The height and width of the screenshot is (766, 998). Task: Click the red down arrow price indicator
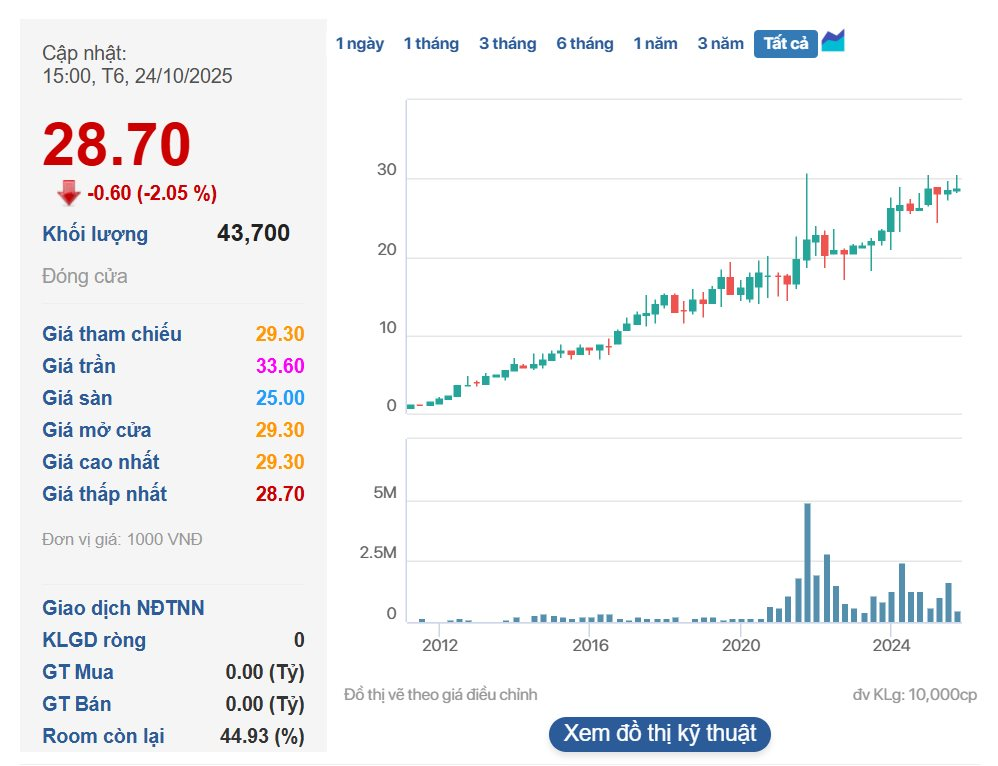pyautogui.click(x=69, y=193)
